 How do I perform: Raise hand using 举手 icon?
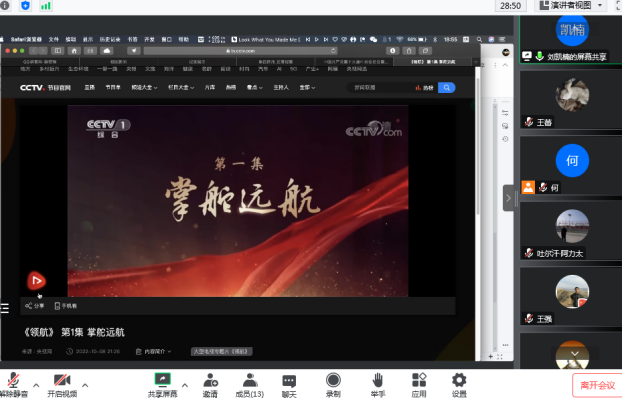[378, 382]
